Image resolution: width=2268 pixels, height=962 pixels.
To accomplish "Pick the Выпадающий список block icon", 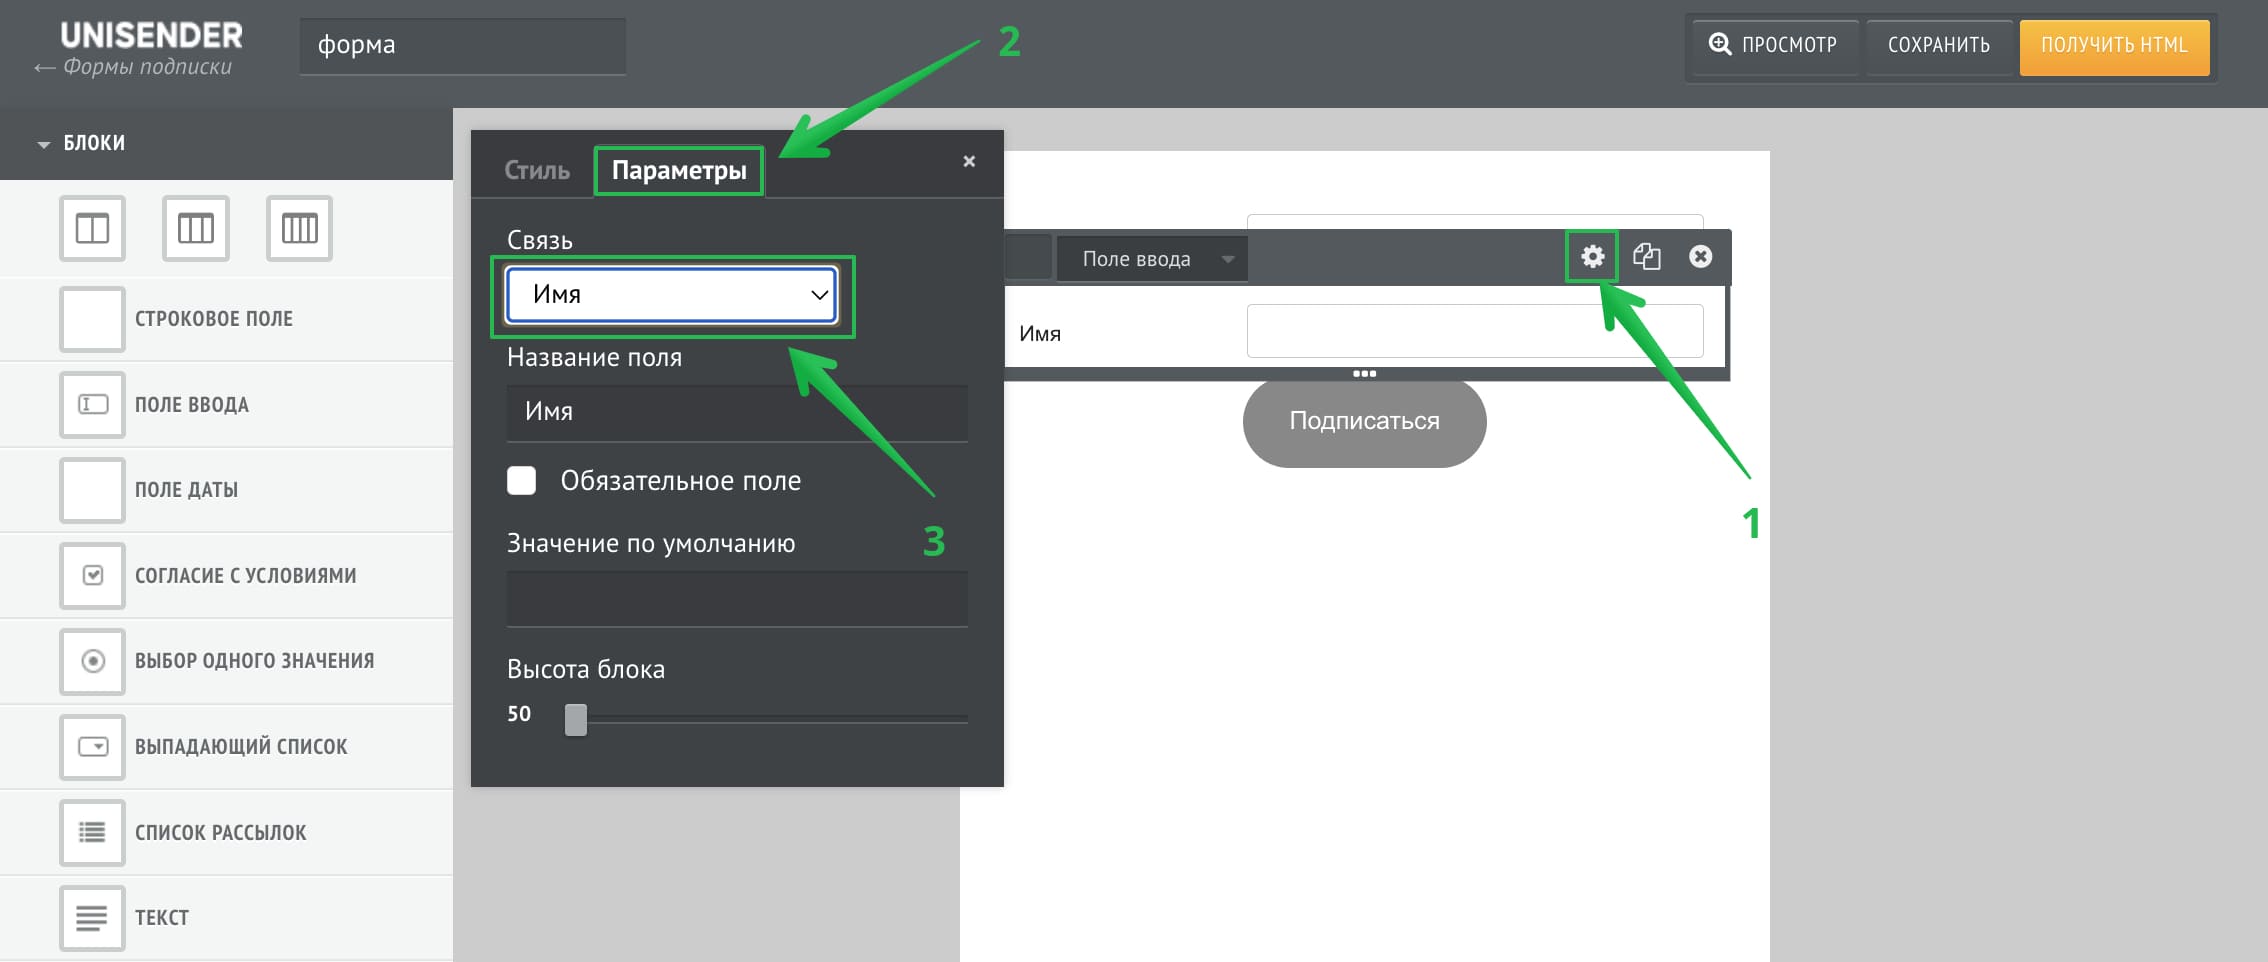I will [x=92, y=746].
